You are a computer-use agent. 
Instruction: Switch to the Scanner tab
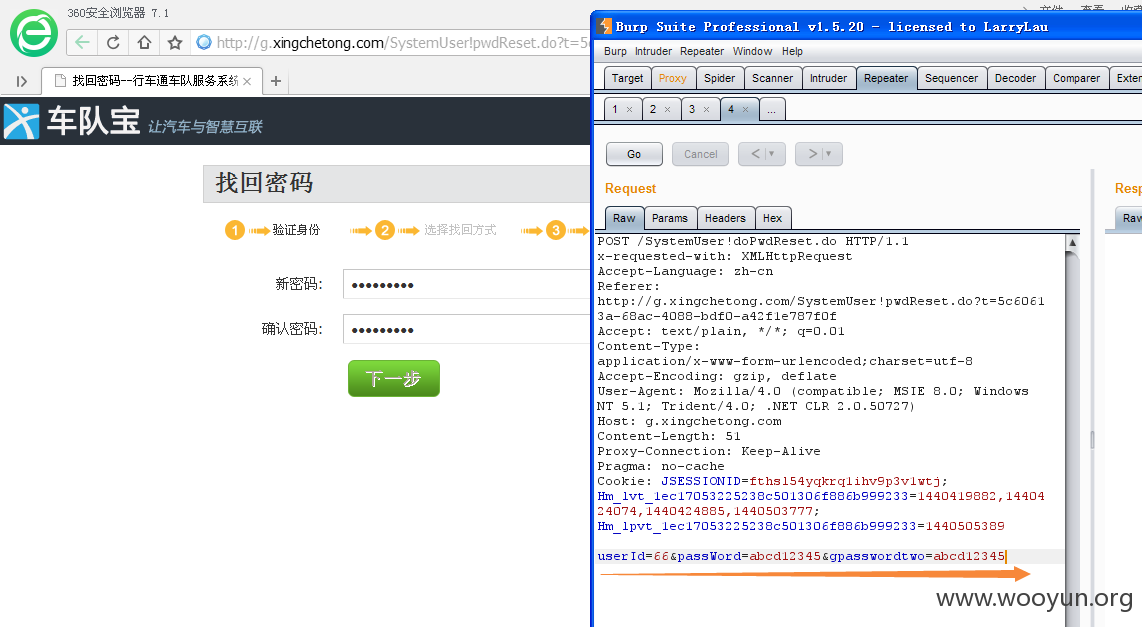[772, 78]
